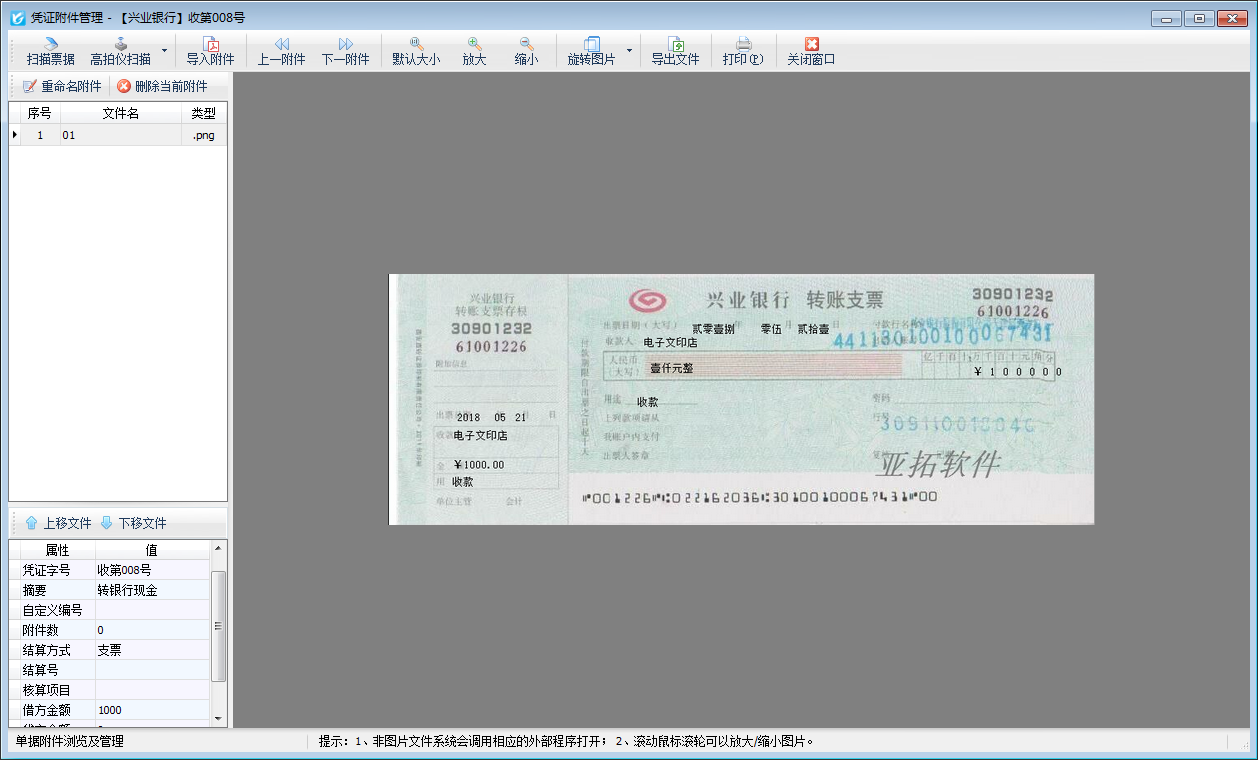1258x760 pixels.
Task: Delete the current attachment (删除当前附件)
Action: coord(162,86)
